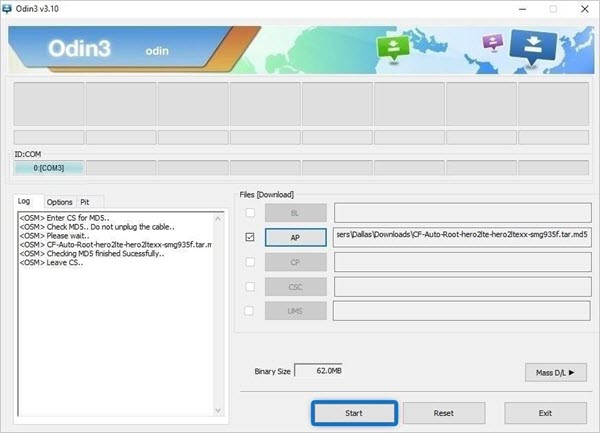Image resolution: width=600 pixels, height=433 pixels.
Task: Uncheck the AP file checkbox
Action: pos(249,237)
